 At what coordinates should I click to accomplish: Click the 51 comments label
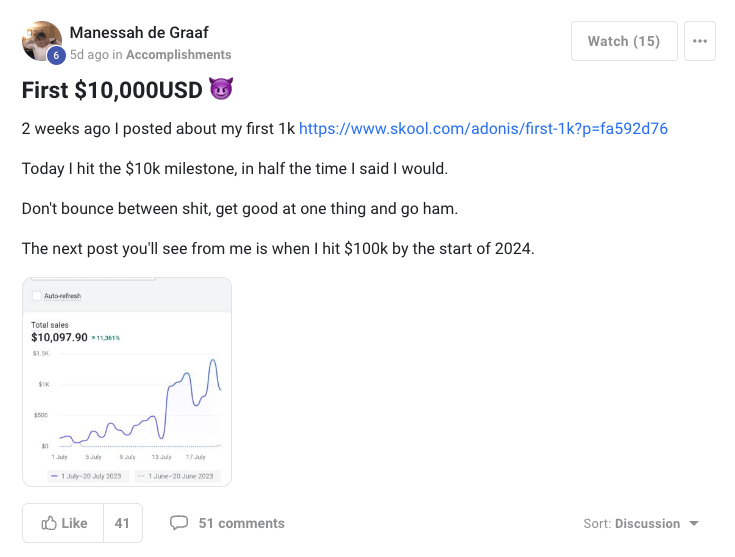tap(241, 523)
